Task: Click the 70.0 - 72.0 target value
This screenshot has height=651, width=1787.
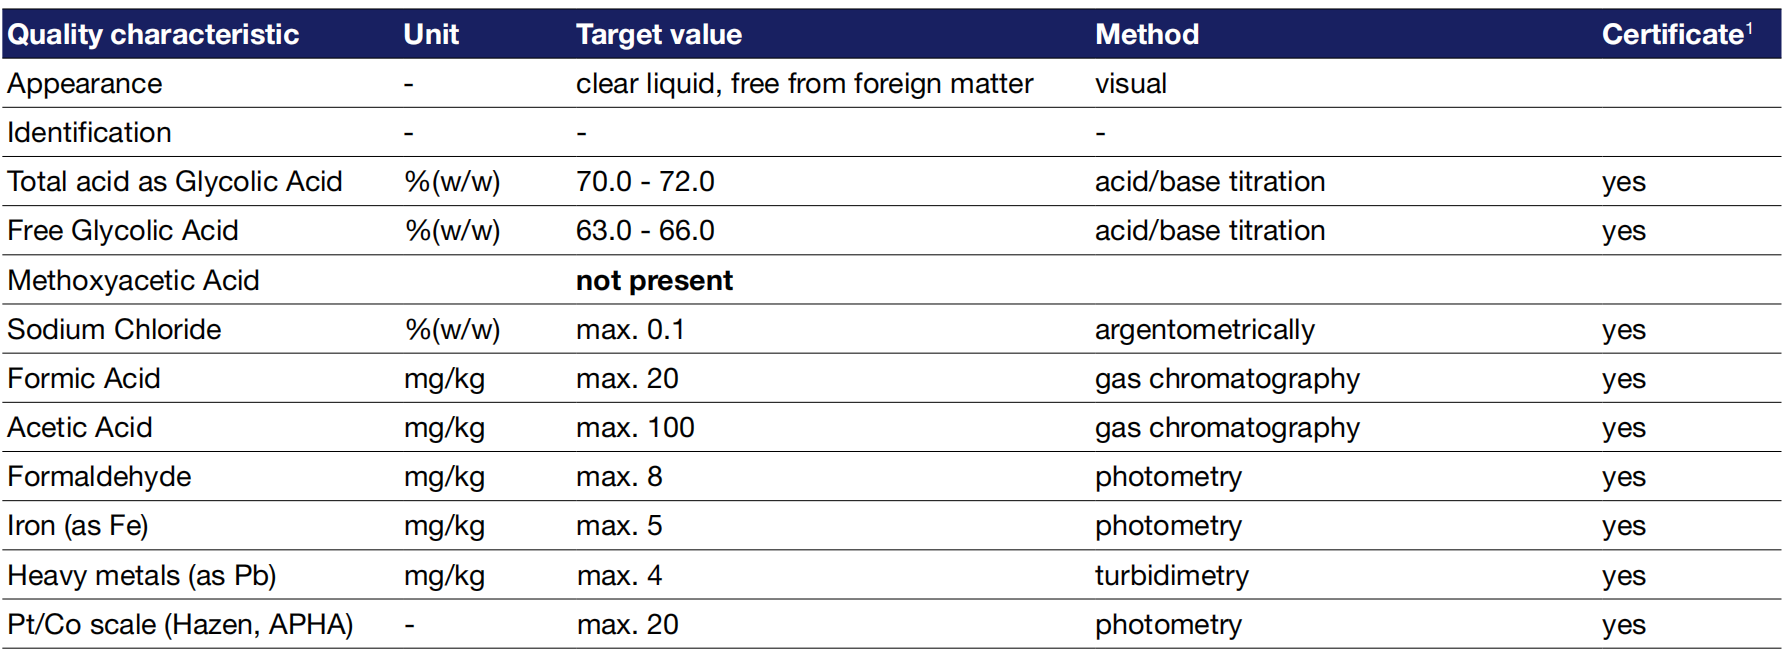Action: pos(645,182)
